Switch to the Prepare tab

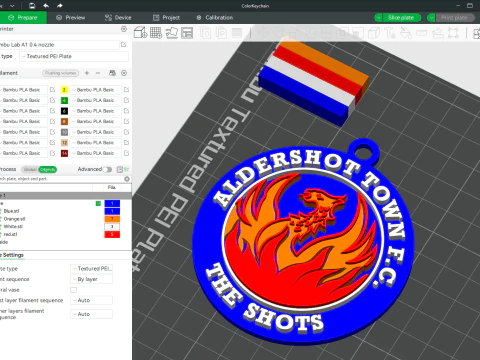click(23, 18)
